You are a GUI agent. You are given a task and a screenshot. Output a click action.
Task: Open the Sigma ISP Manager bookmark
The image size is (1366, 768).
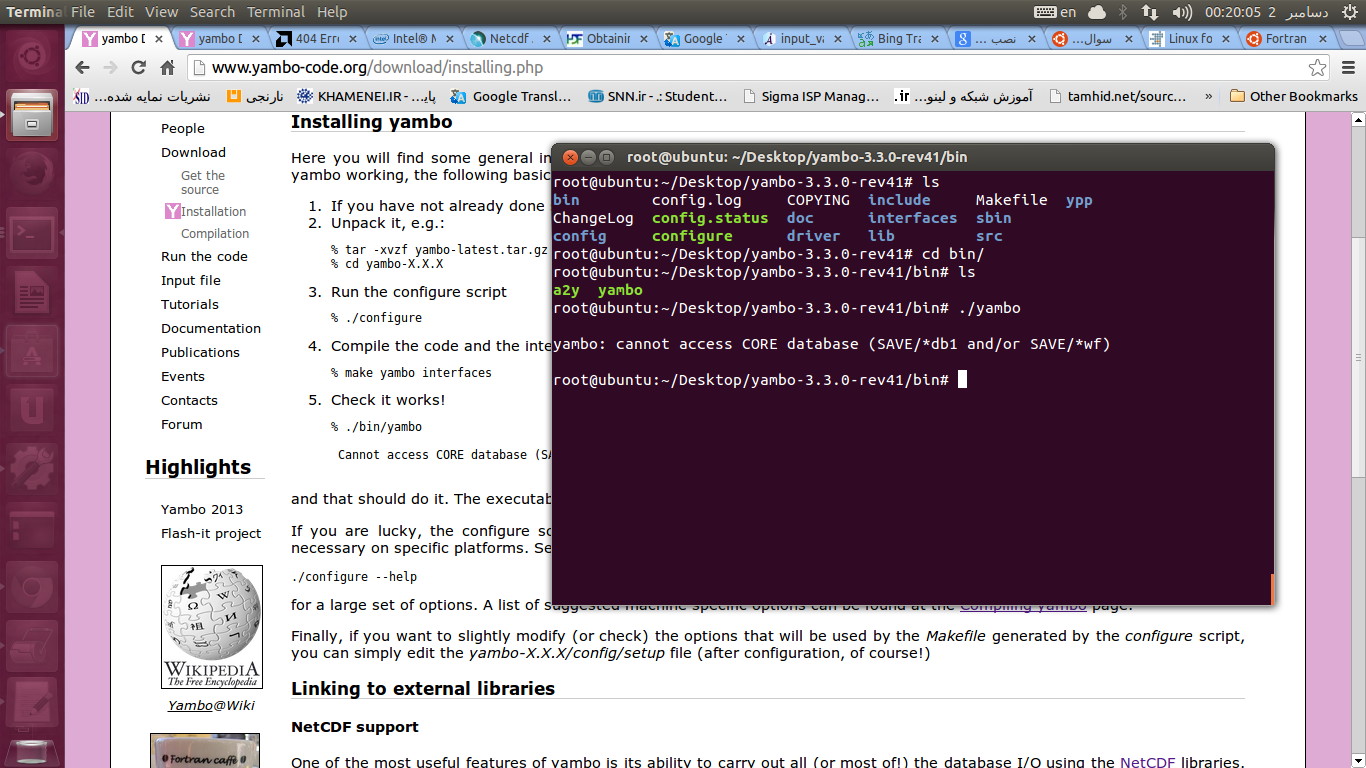coord(811,97)
